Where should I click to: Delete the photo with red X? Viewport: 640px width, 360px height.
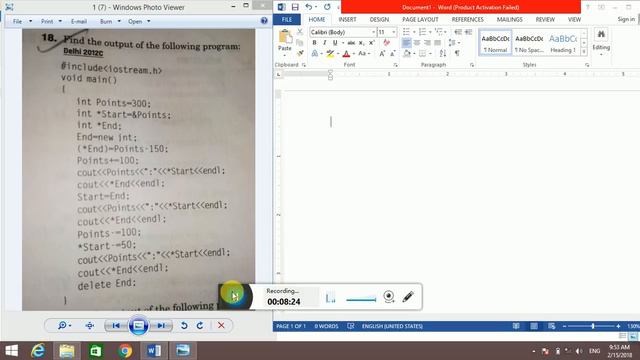(x=221, y=325)
